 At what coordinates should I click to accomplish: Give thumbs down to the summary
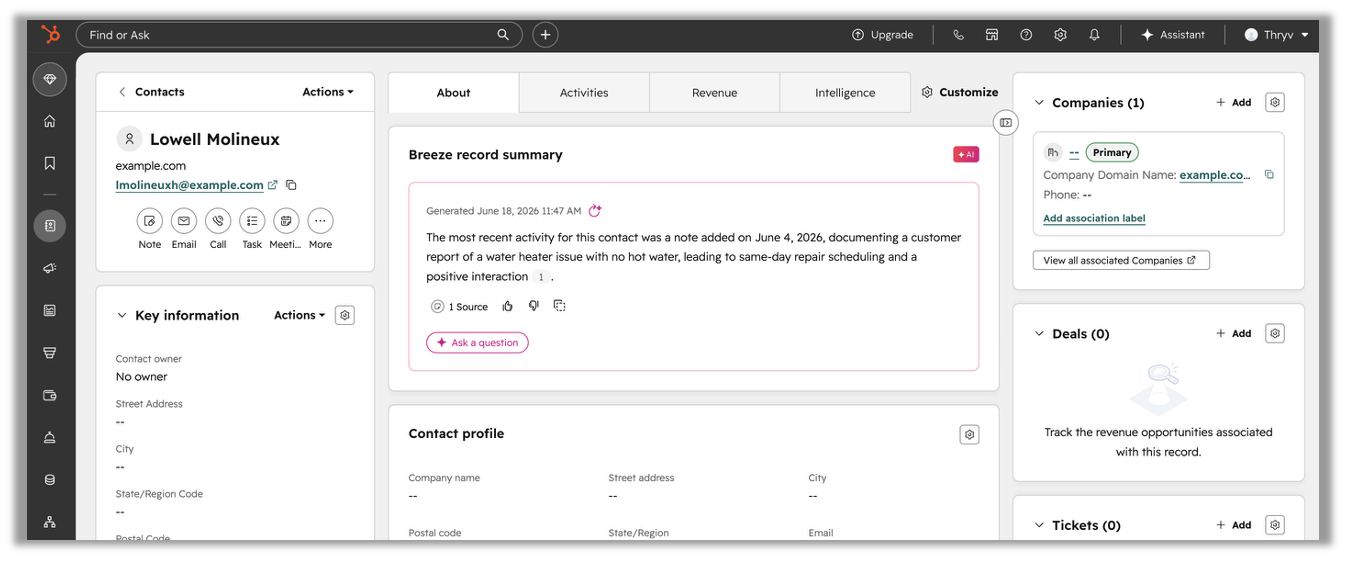coord(534,306)
